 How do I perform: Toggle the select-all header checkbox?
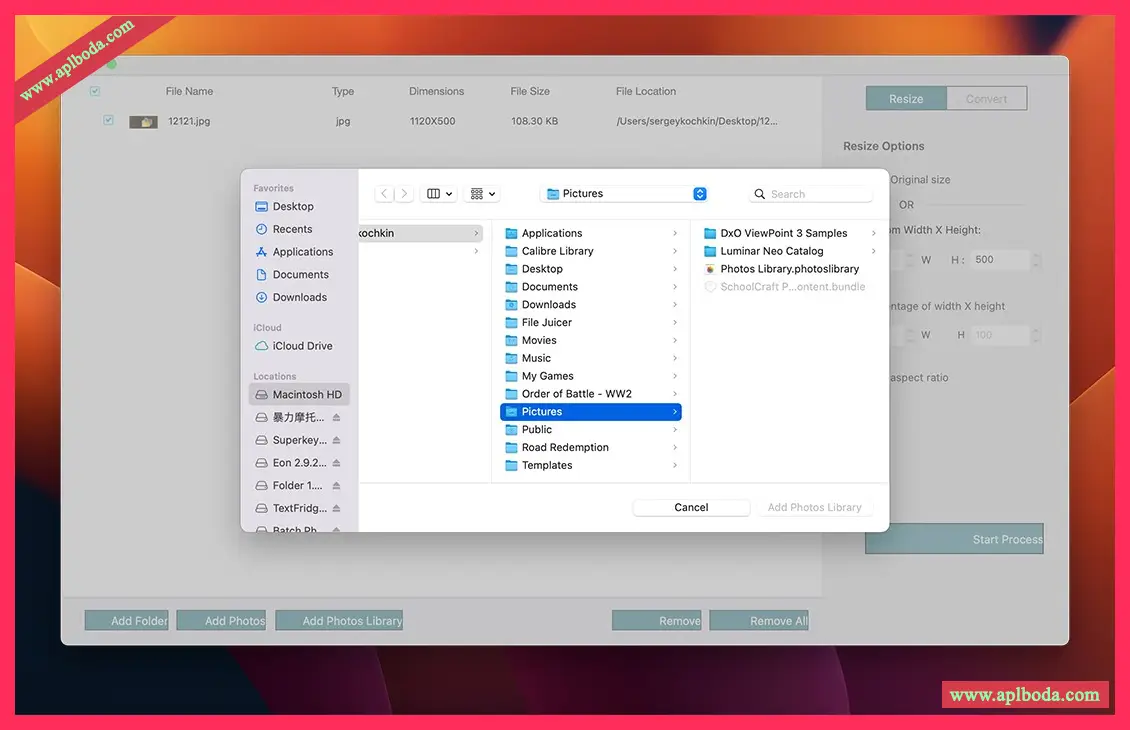[95, 91]
